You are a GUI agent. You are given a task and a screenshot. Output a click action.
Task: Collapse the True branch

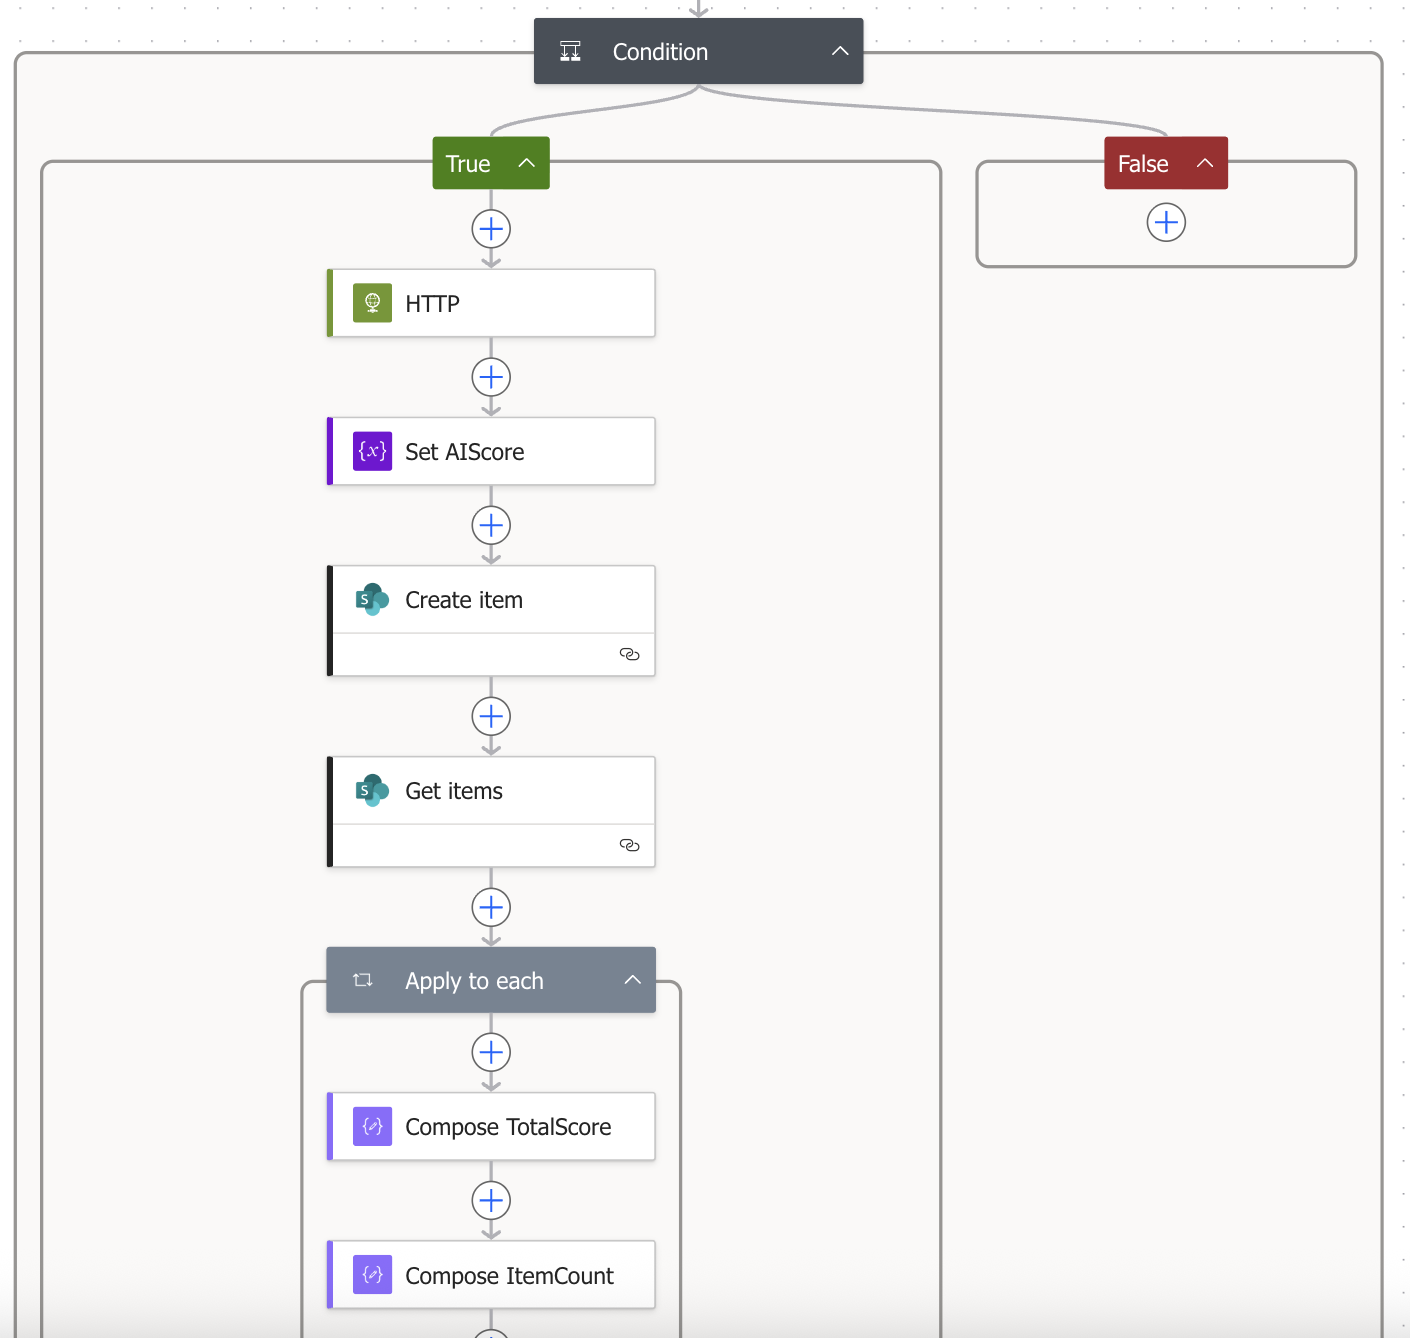[x=527, y=163]
